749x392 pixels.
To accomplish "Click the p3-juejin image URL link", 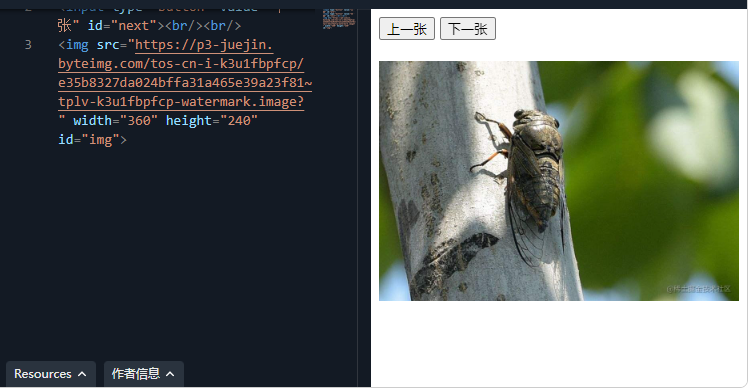I will [x=185, y=73].
